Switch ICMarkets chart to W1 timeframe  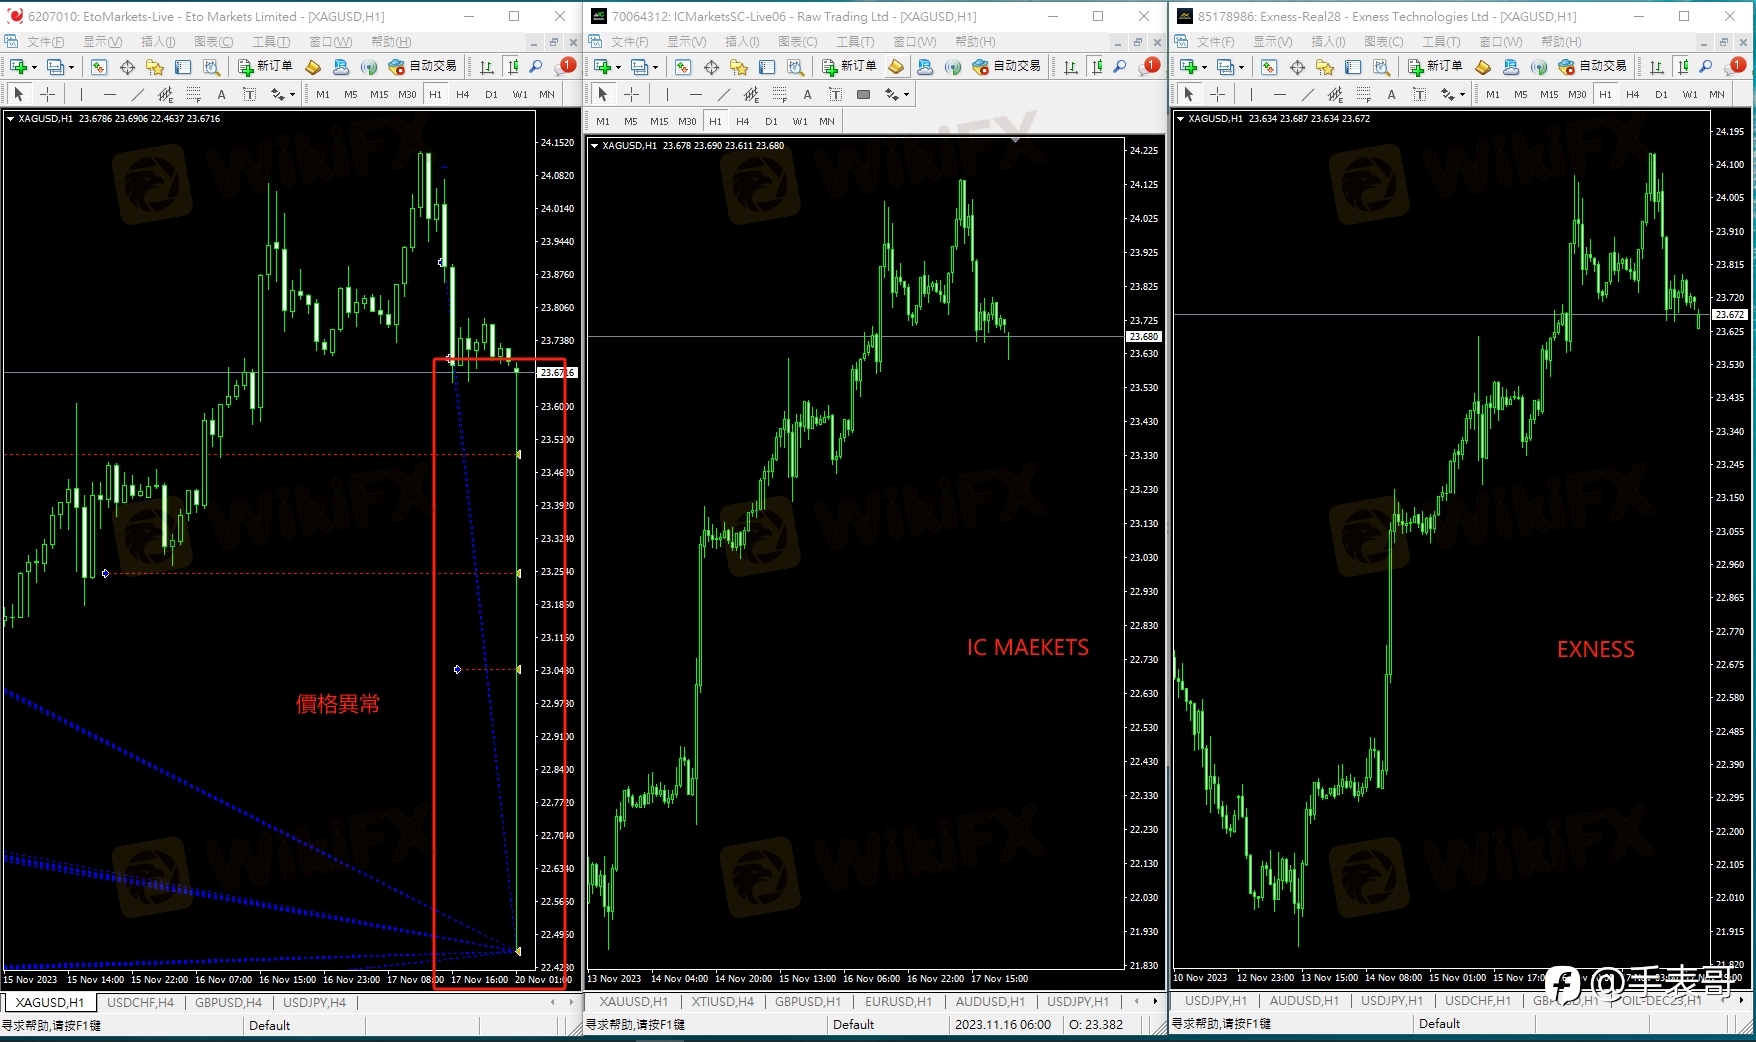click(x=800, y=121)
